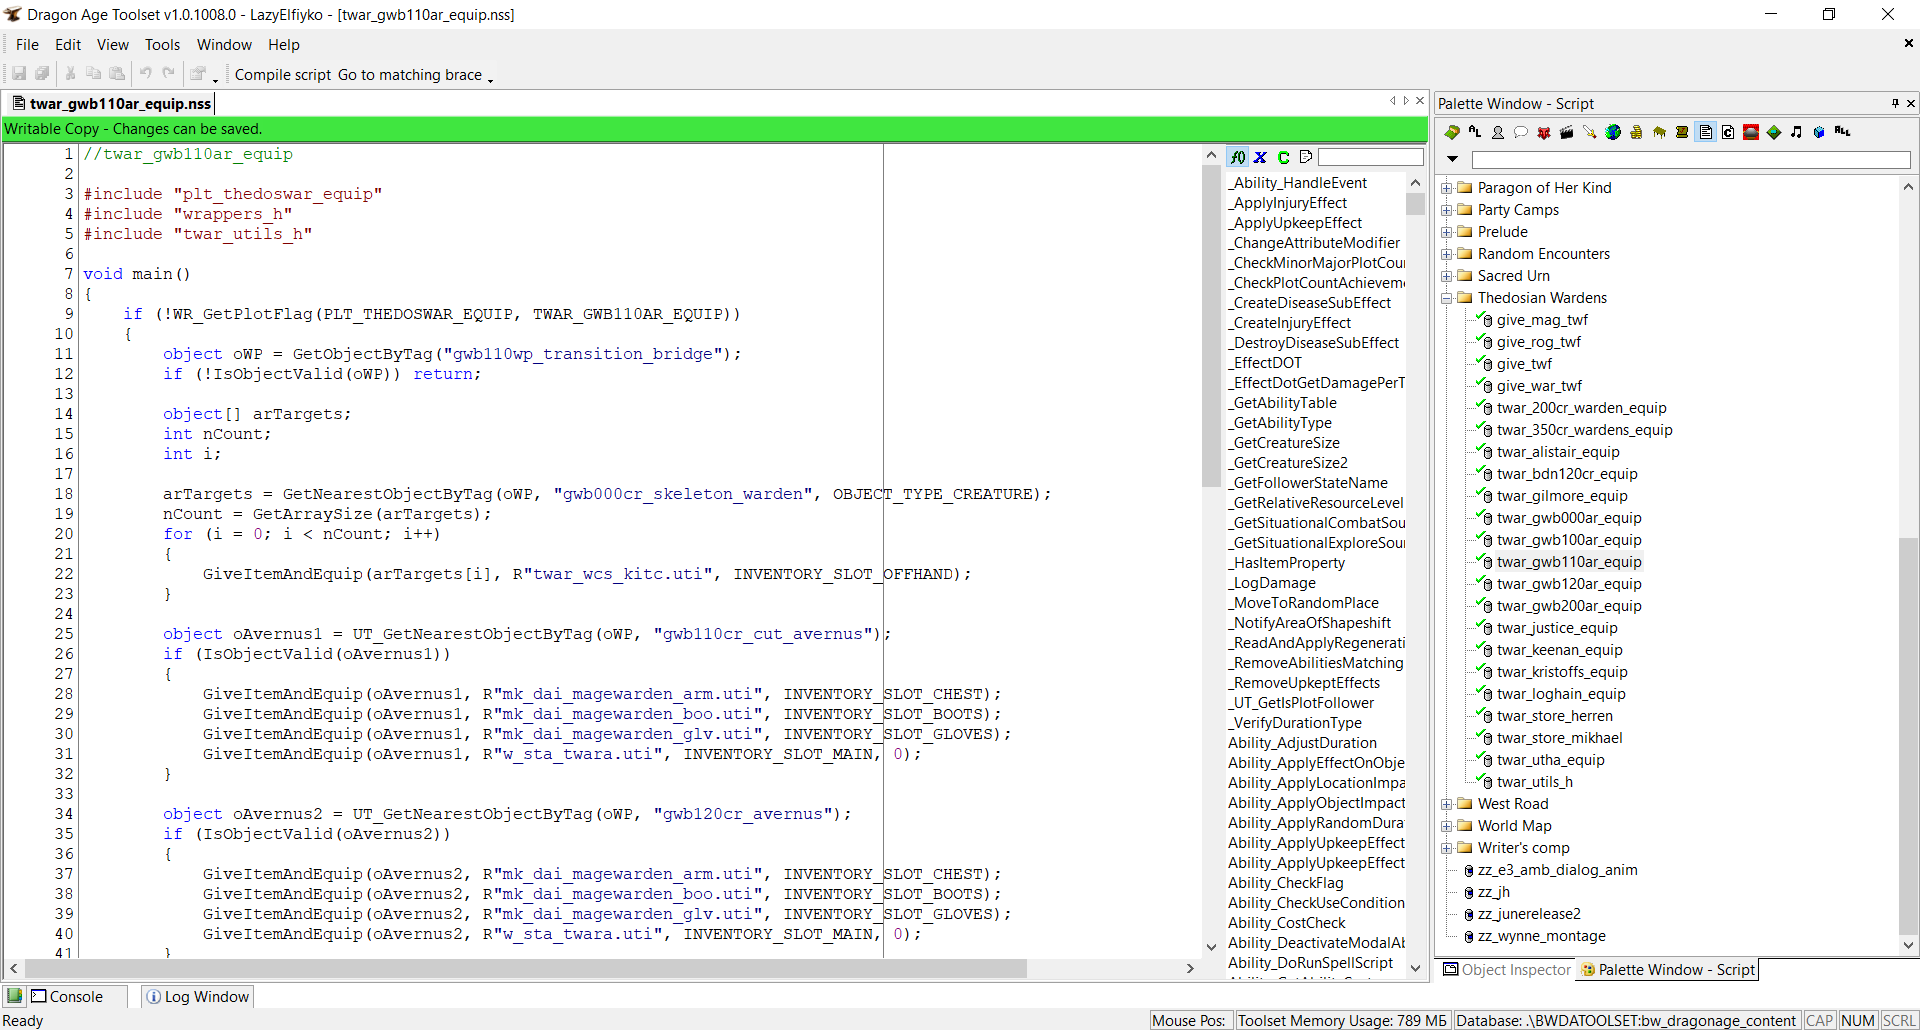Open the Cutscene clapperboard palette icon

pos(1567,132)
